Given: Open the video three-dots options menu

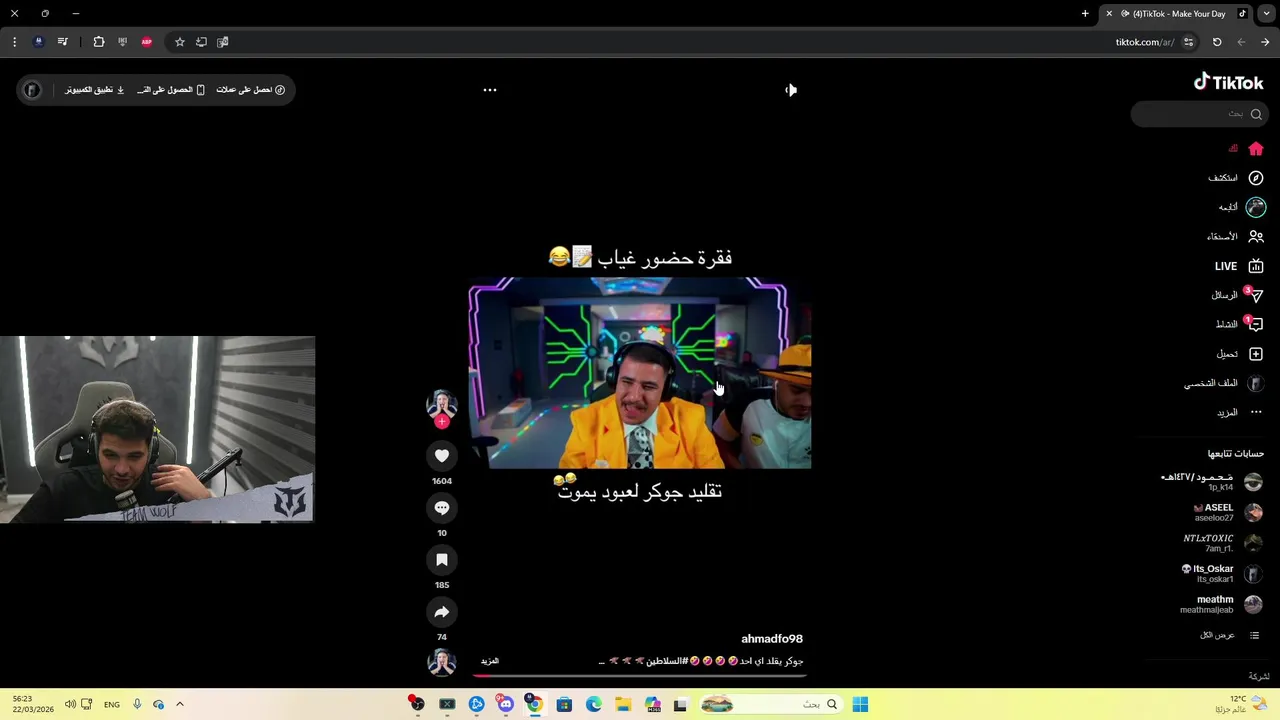Looking at the screenshot, I should pyautogui.click(x=490, y=90).
